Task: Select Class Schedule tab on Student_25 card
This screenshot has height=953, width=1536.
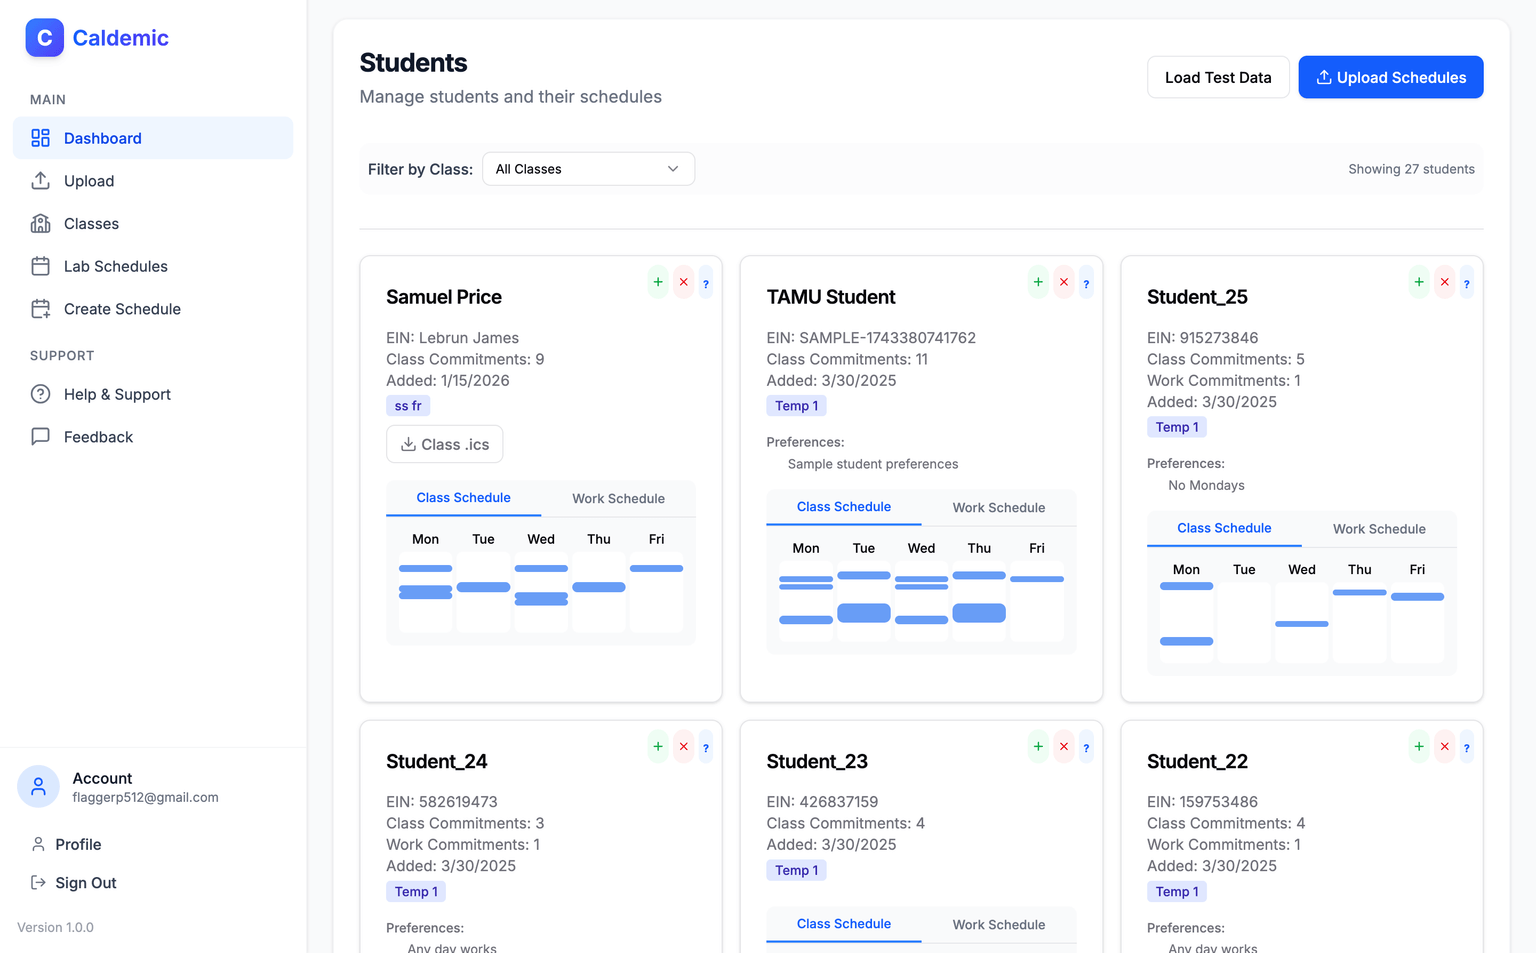Action: tap(1224, 528)
